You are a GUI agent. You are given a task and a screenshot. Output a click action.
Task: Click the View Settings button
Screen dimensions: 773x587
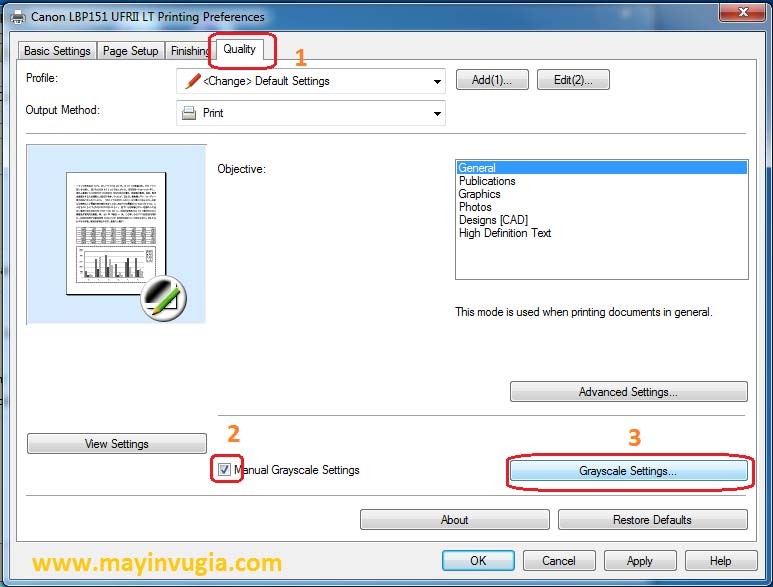pyautogui.click(x=117, y=444)
